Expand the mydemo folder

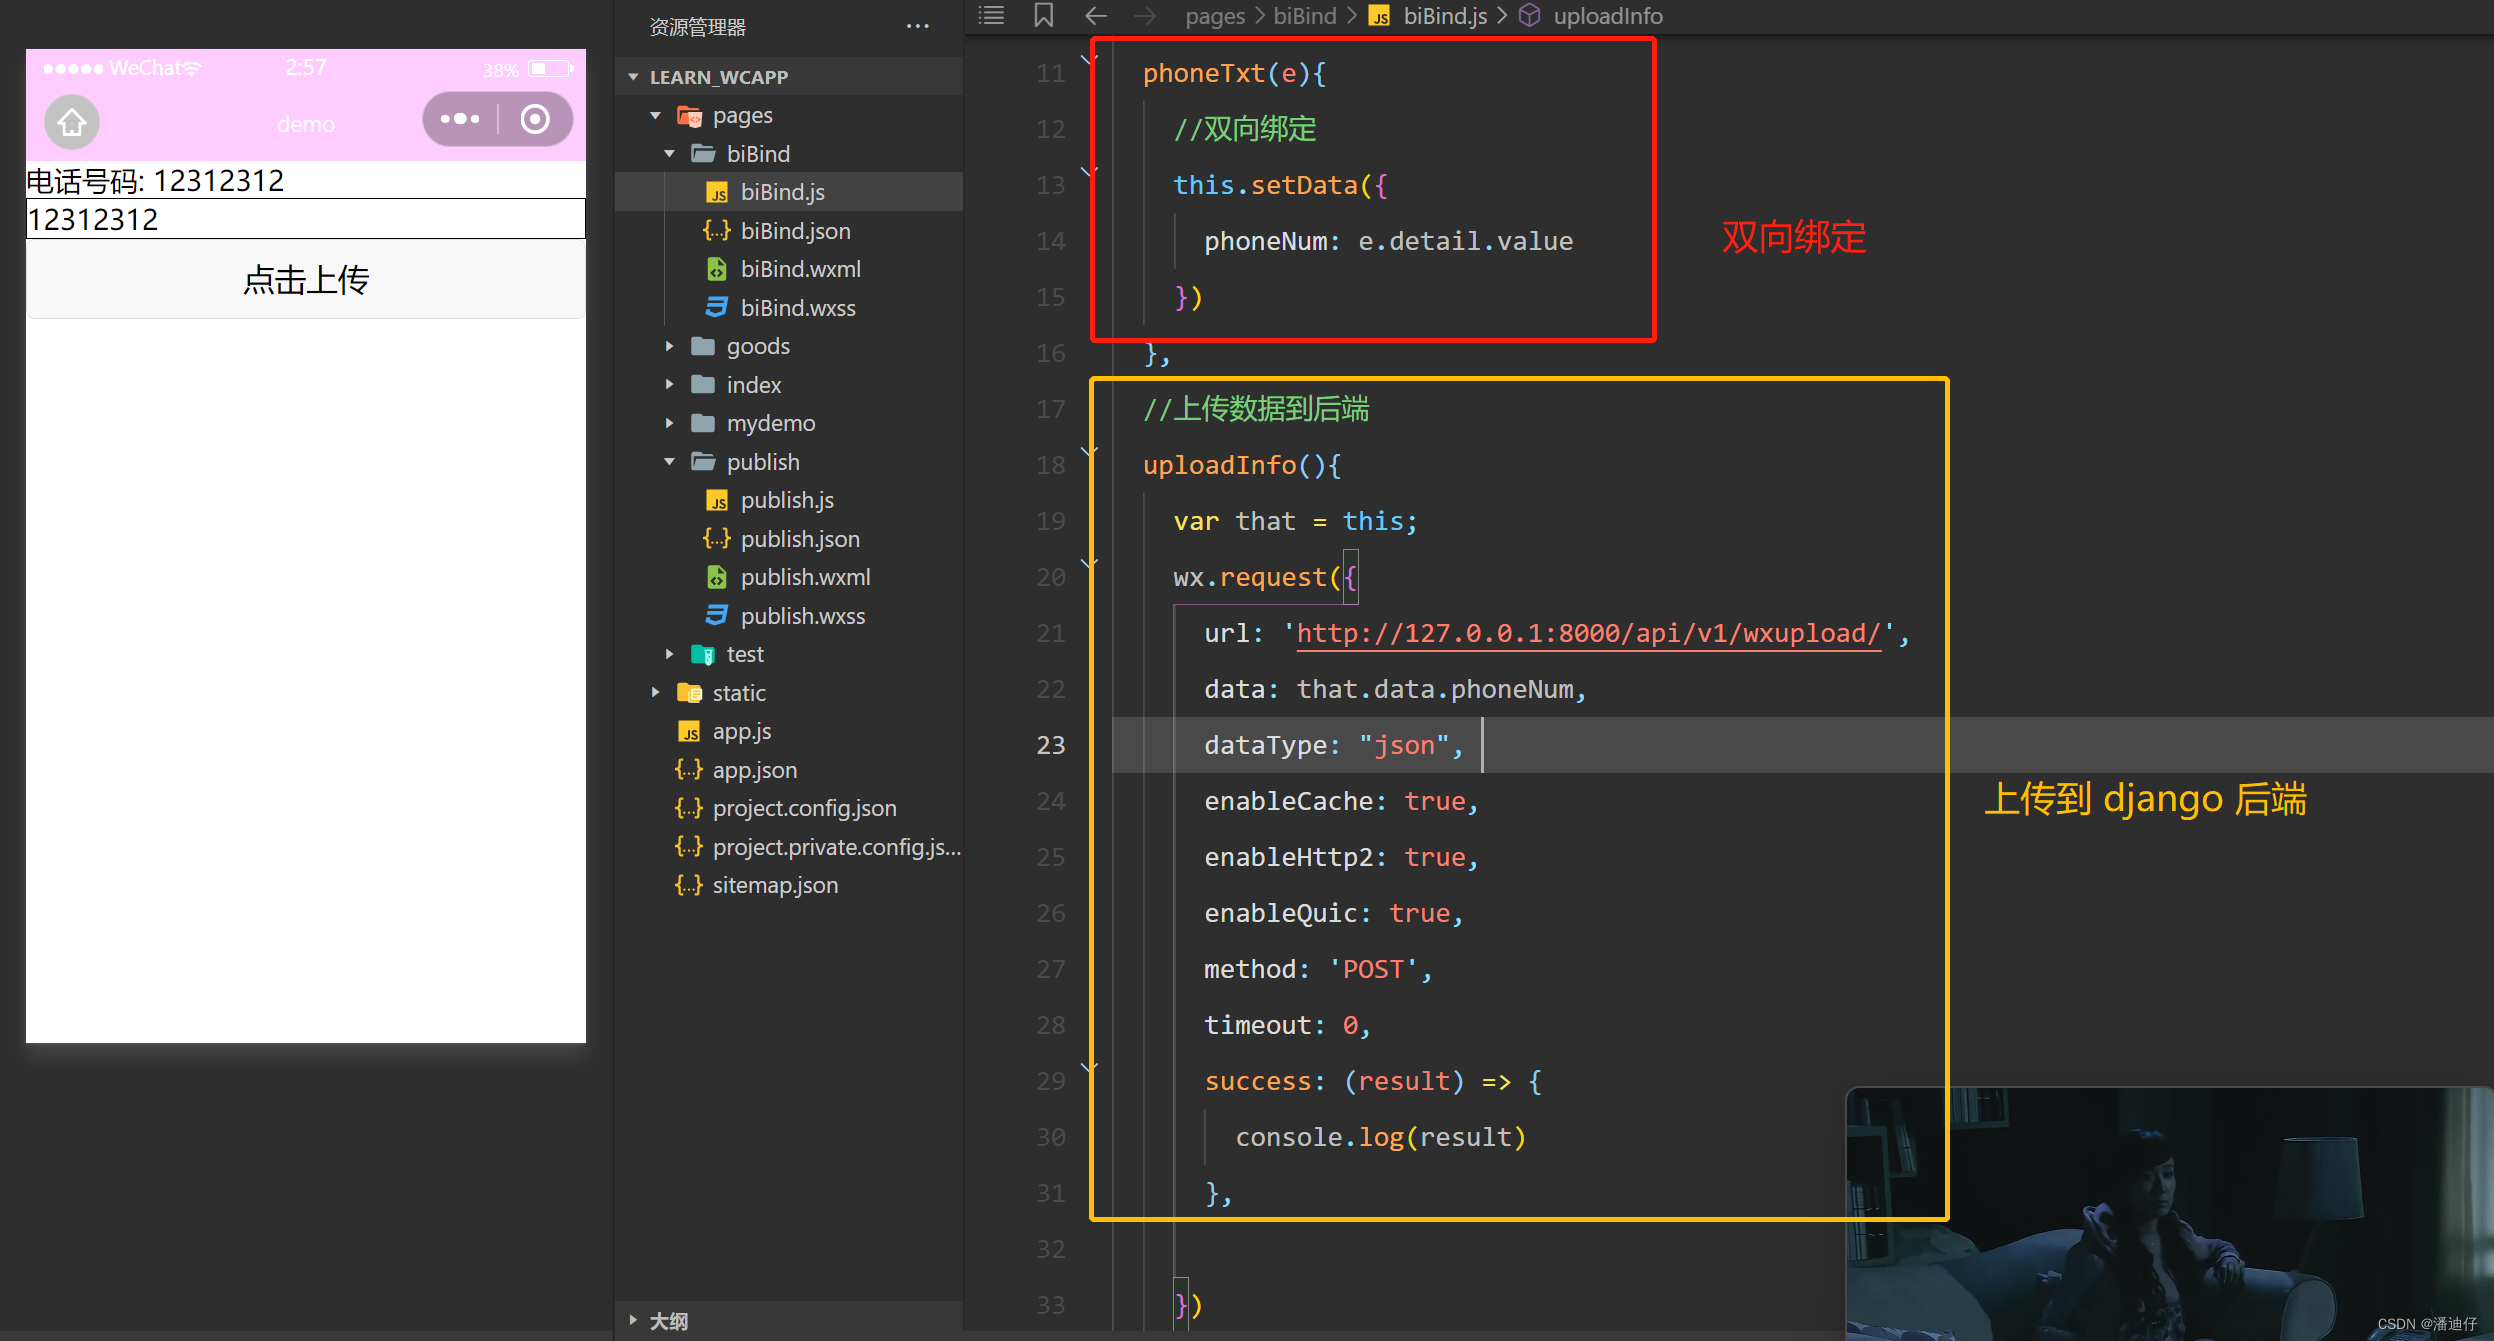coord(669,422)
